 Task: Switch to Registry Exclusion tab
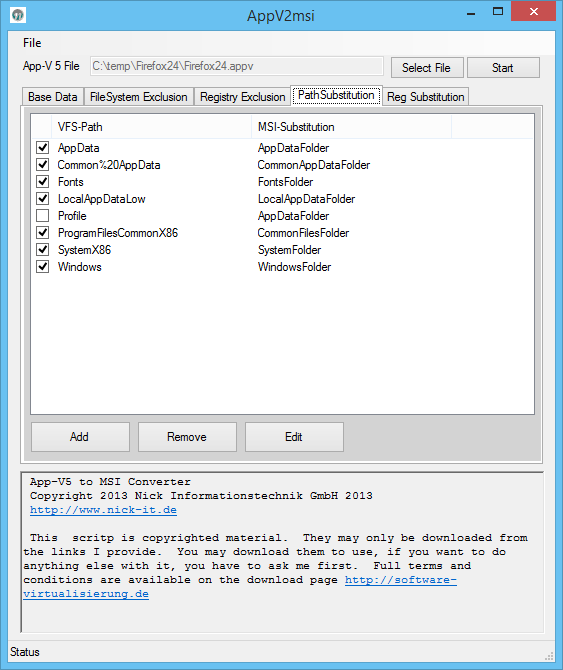pyautogui.click(x=242, y=97)
